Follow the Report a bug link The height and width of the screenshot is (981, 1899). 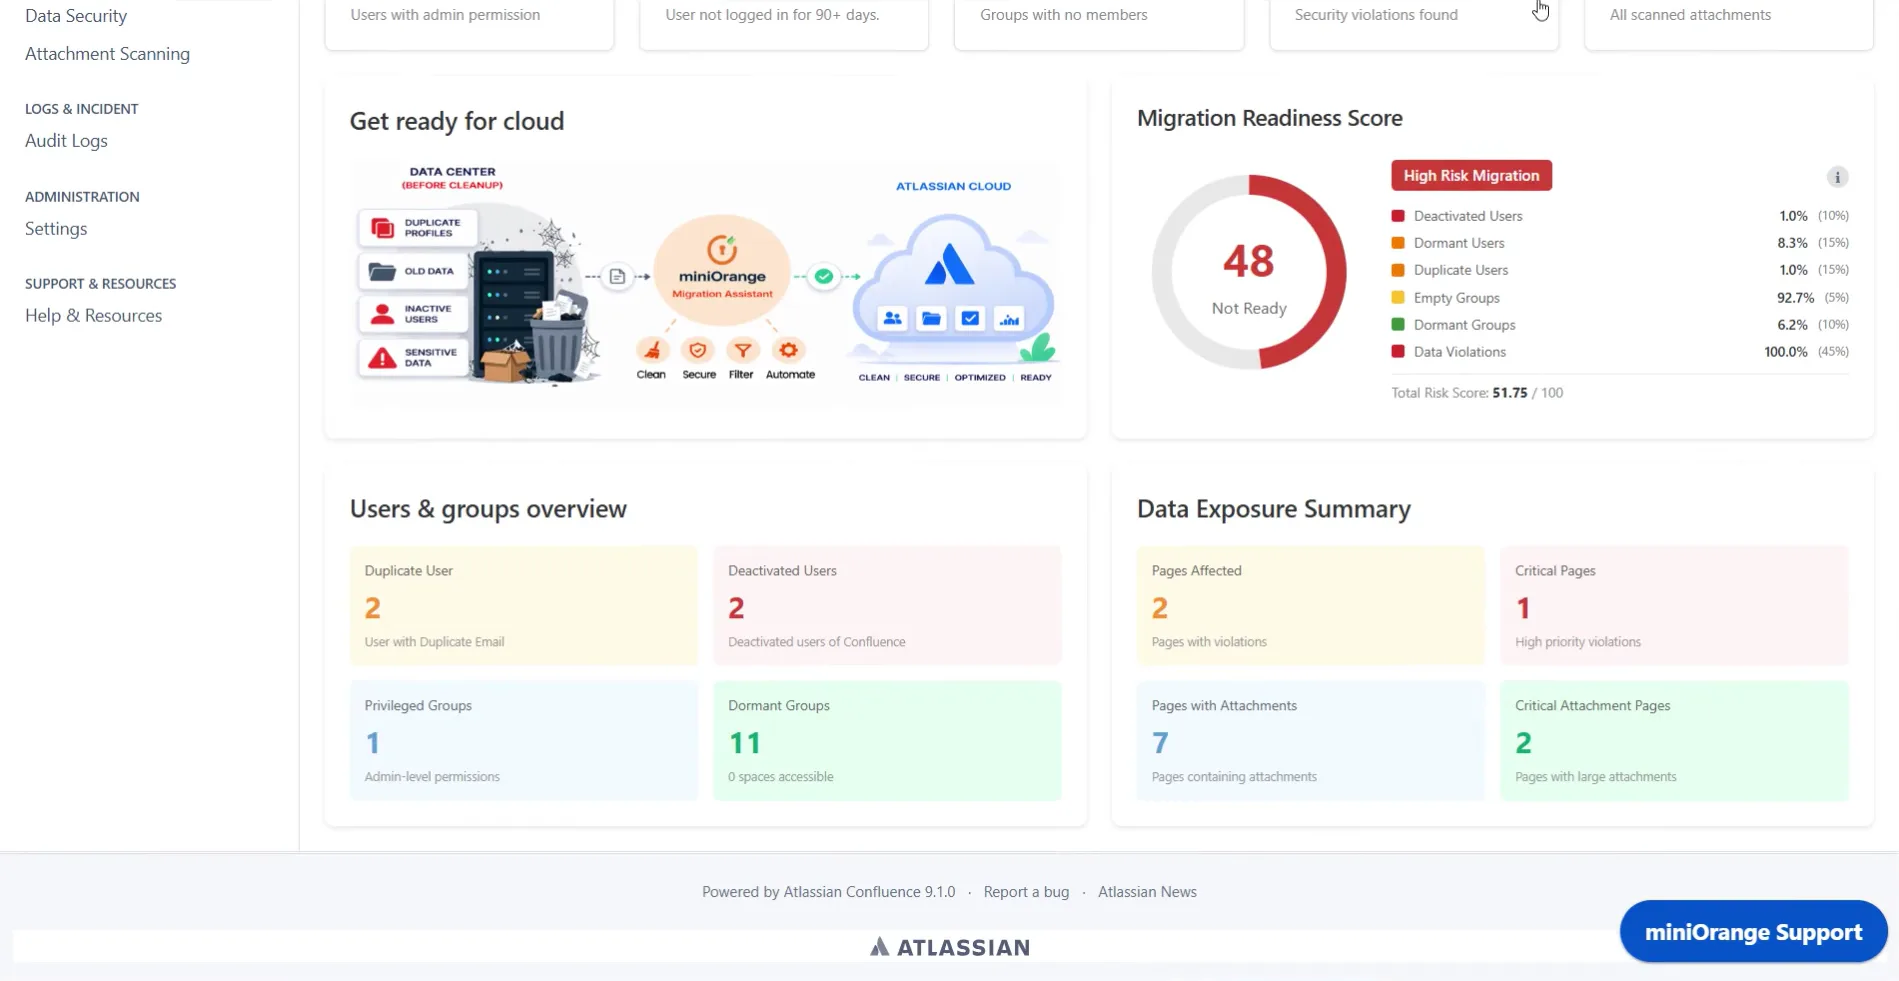1026,892
